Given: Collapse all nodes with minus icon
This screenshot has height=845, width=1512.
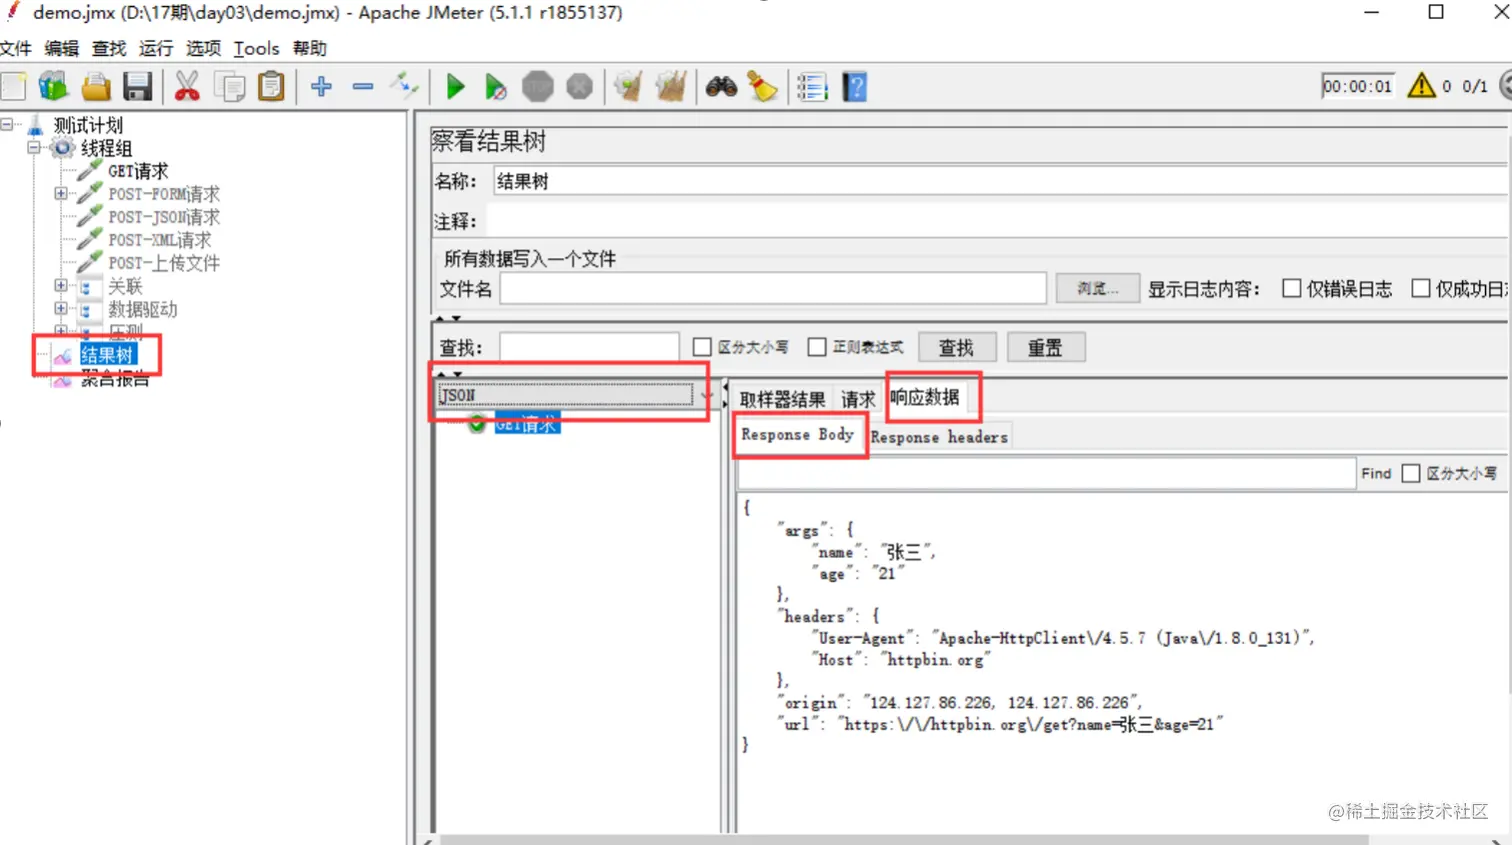Looking at the screenshot, I should coord(363,87).
